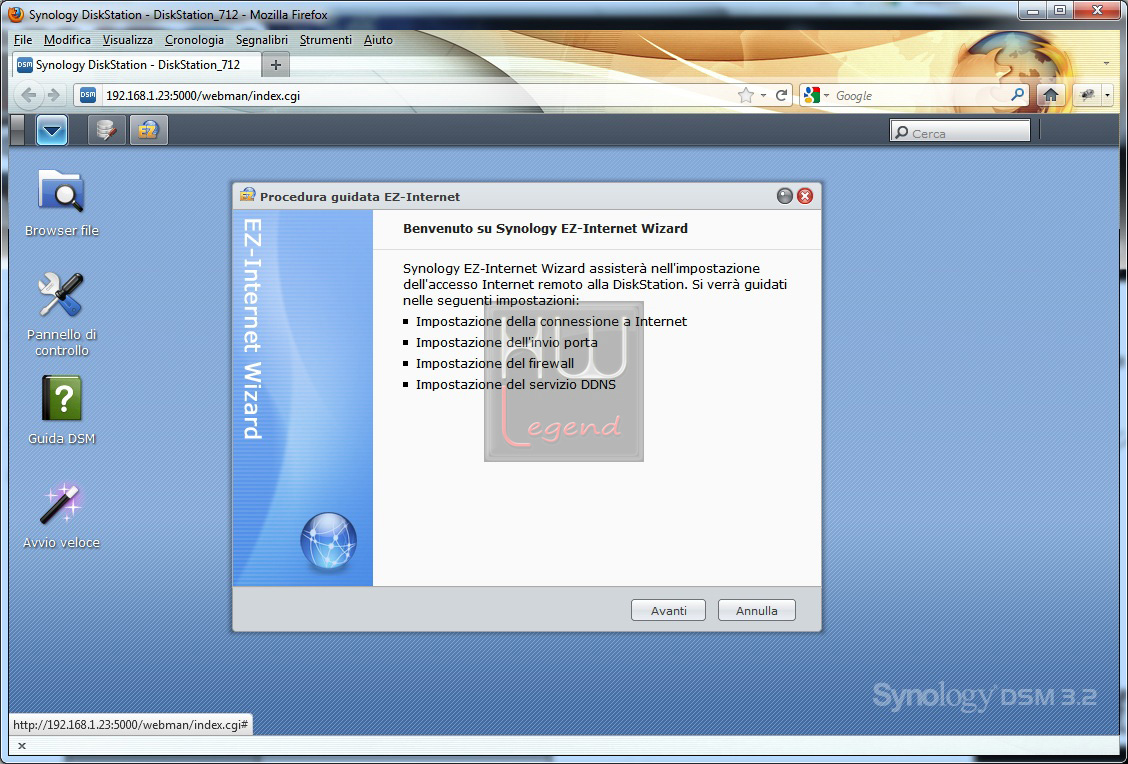Open the Modifica menu
This screenshot has height=764, width=1128.
coord(67,40)
